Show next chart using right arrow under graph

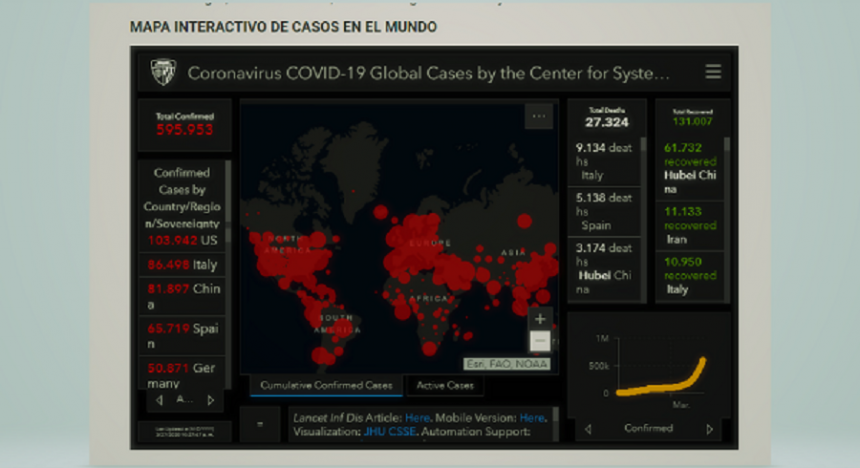[x=710, y=429]
